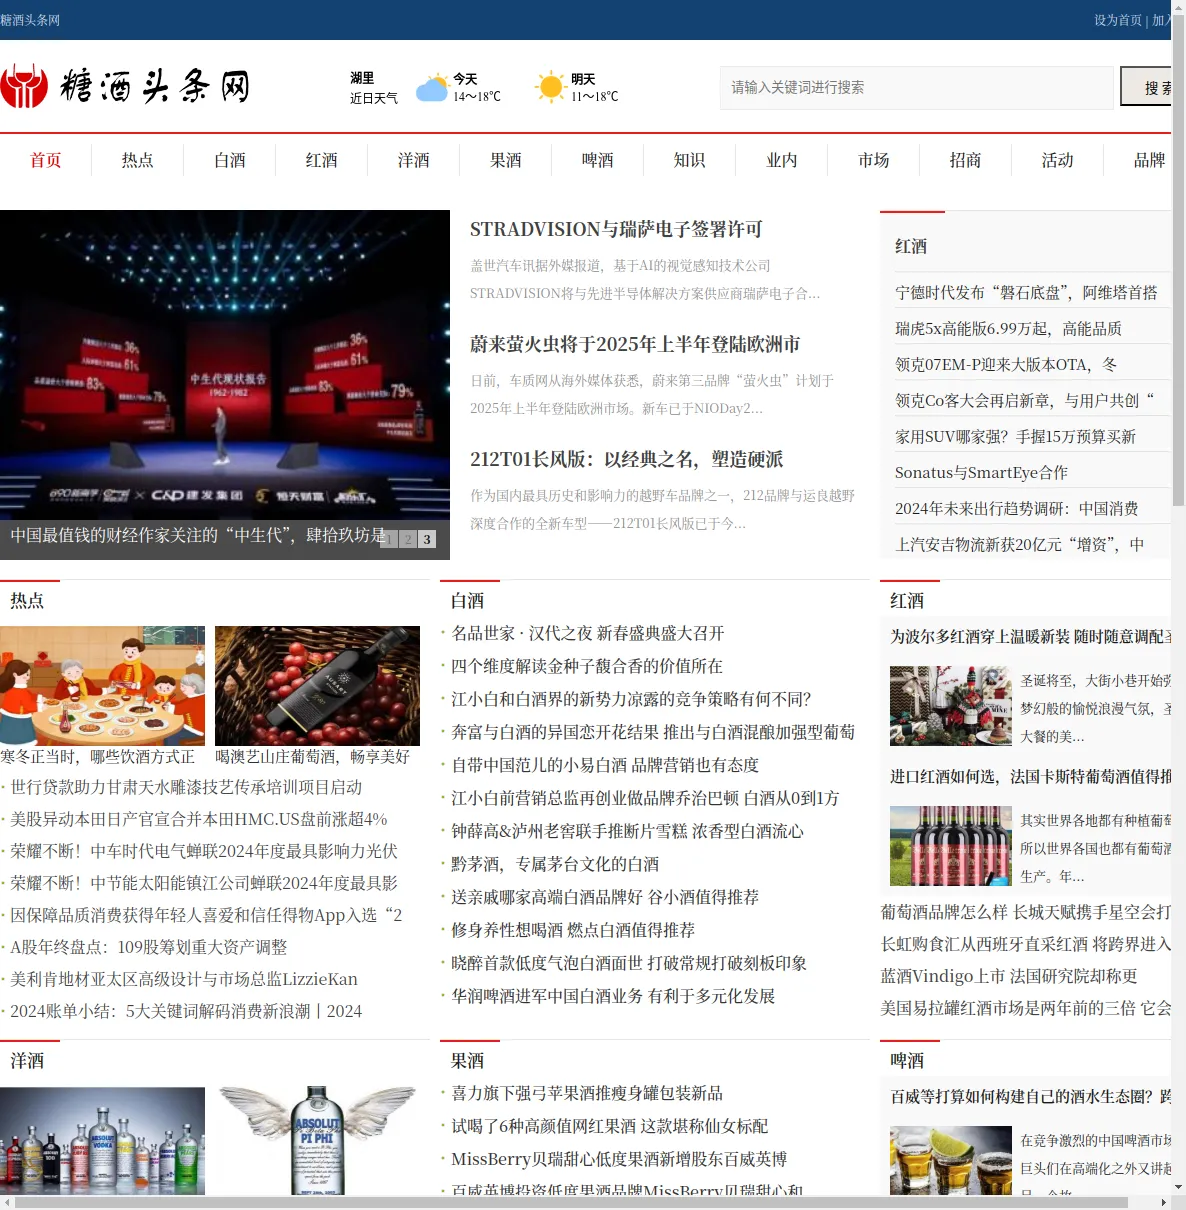The image size is (1186, 1210).
Task: Open STRADVISION与瑞萨电子签署许可 headline
Action: 616,230
